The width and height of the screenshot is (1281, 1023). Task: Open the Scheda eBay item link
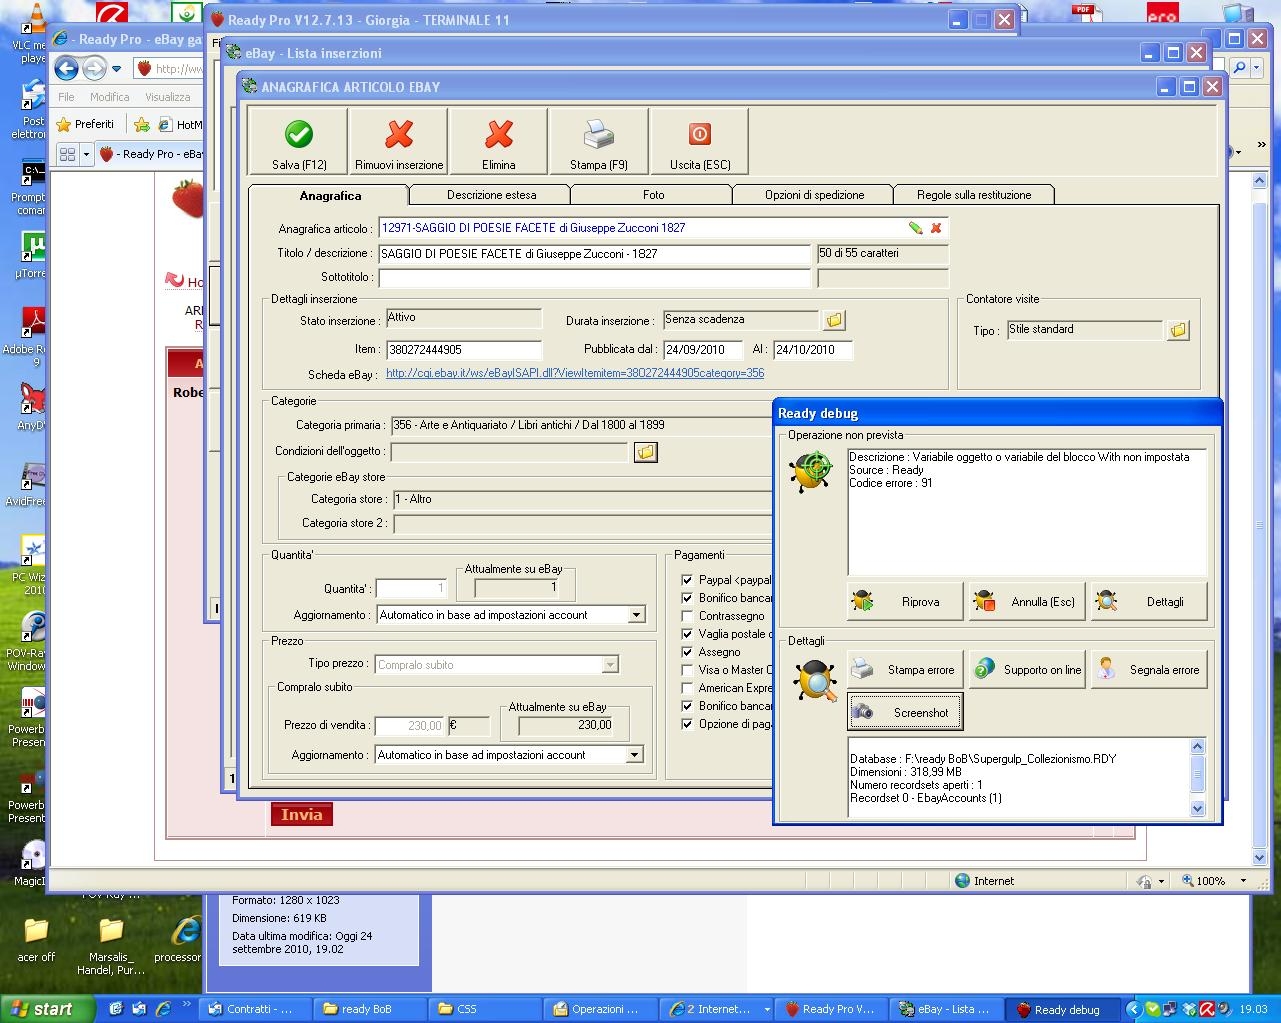tap(574, 374)
